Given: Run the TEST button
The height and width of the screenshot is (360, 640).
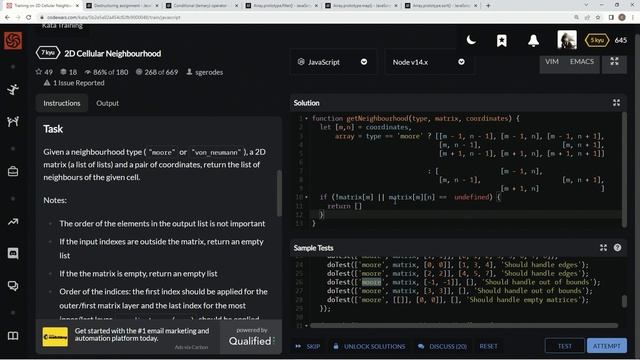Looking at the screenshot, I should pyautogui.click(x=564, y=346).
